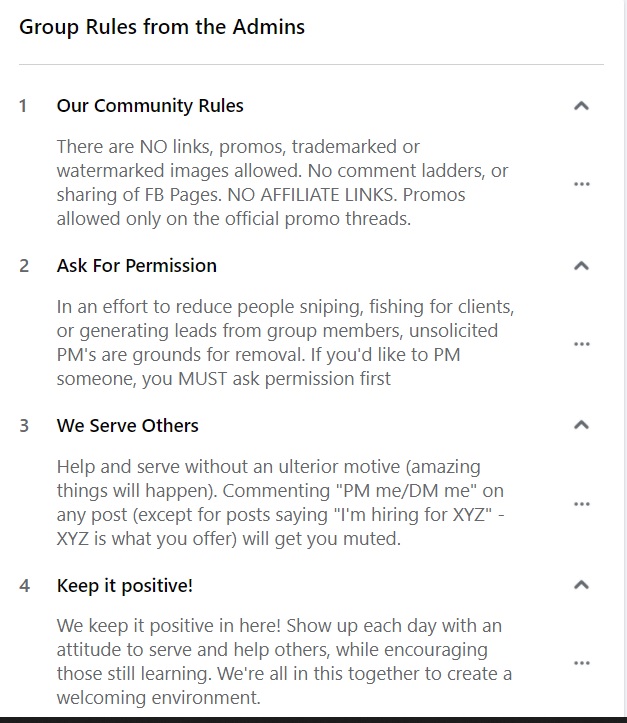Click the vertical scrollbar at right edge
Screen dimensions: 627x723
pyautogui.click(x=624, y=359)
